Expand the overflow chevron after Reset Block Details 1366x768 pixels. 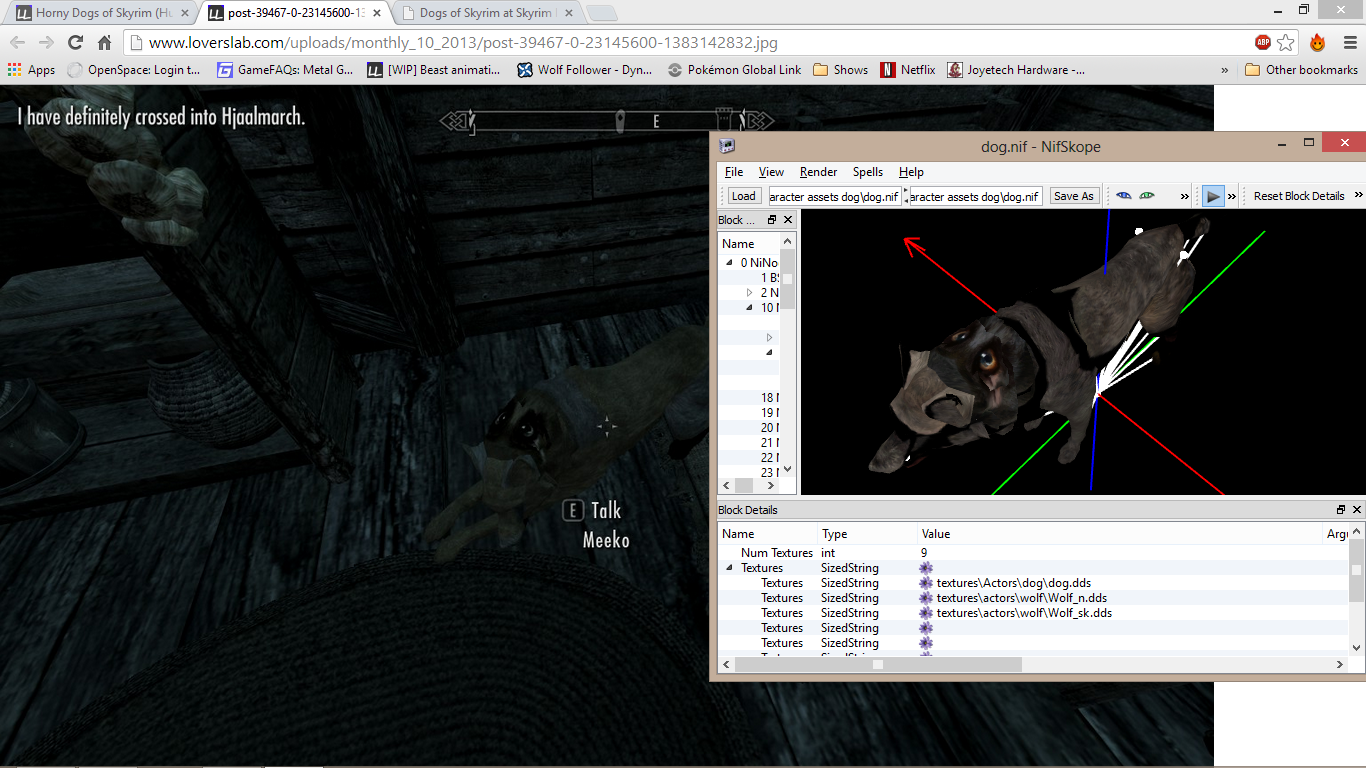tap(1358, 196)
